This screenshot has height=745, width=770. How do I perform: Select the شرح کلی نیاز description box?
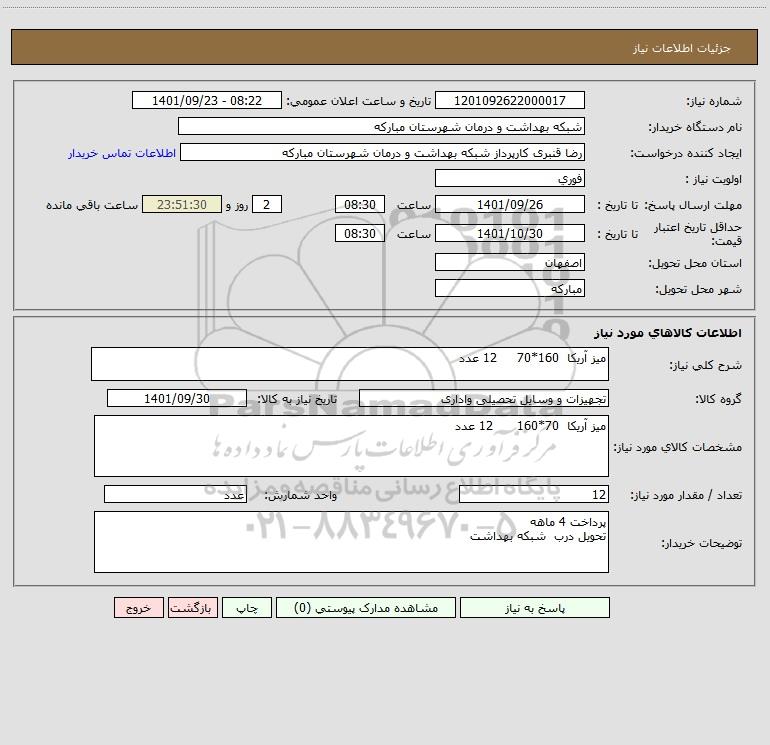[350, 364]
